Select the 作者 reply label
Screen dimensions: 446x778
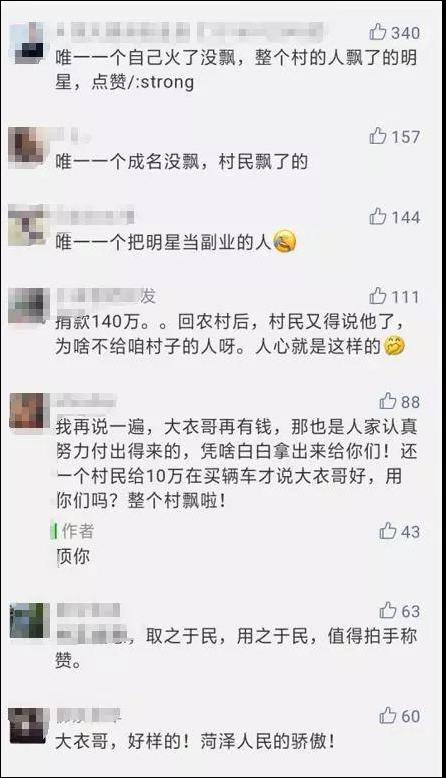pos(77,531)
